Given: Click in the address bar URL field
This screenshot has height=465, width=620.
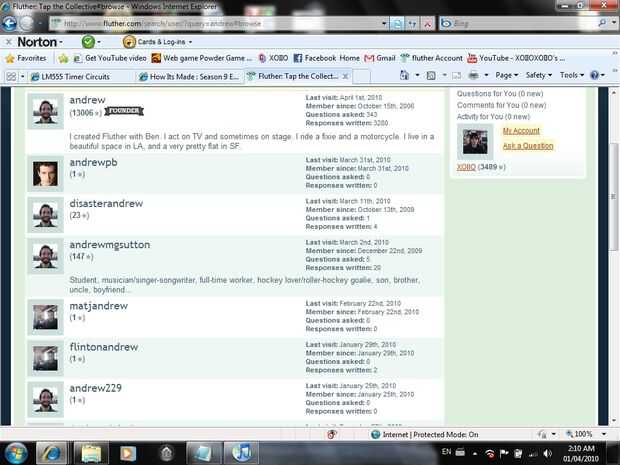Looking at the screenshot, I should click(217, 24).
